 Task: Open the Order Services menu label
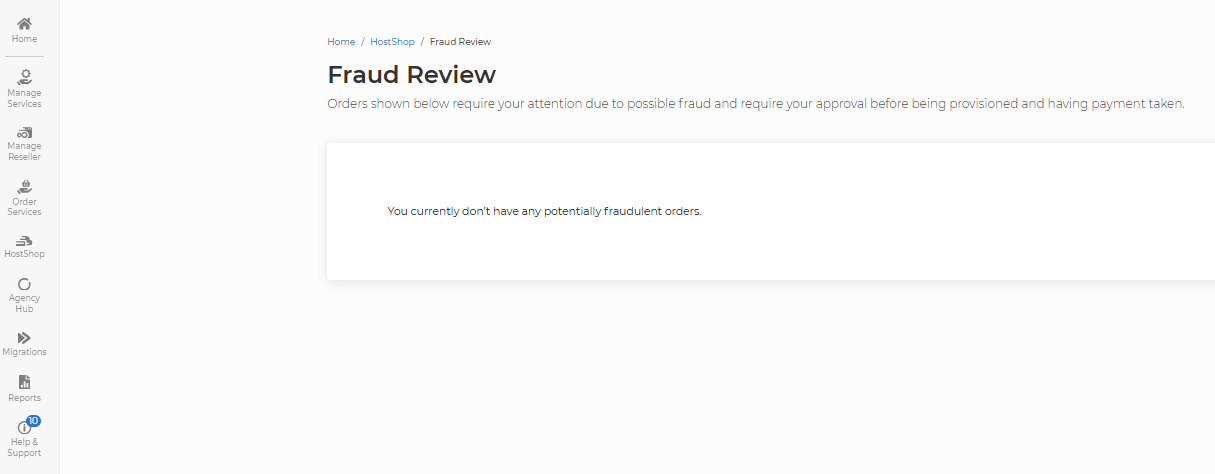(x=24, y=207)
